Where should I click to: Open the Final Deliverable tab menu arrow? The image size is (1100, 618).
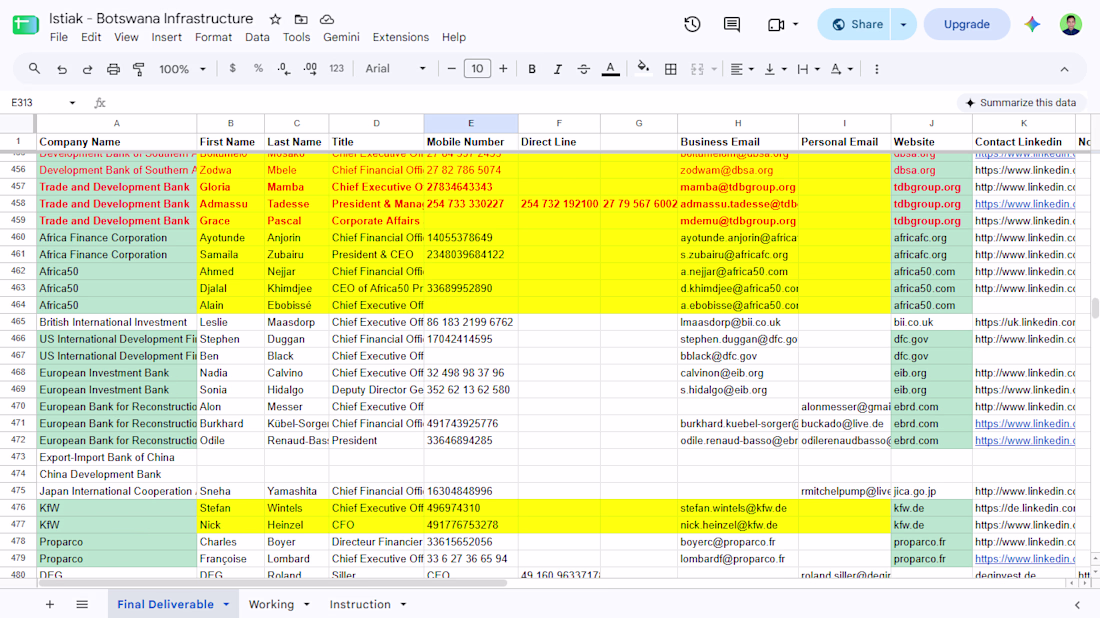(x=226, y=604)
